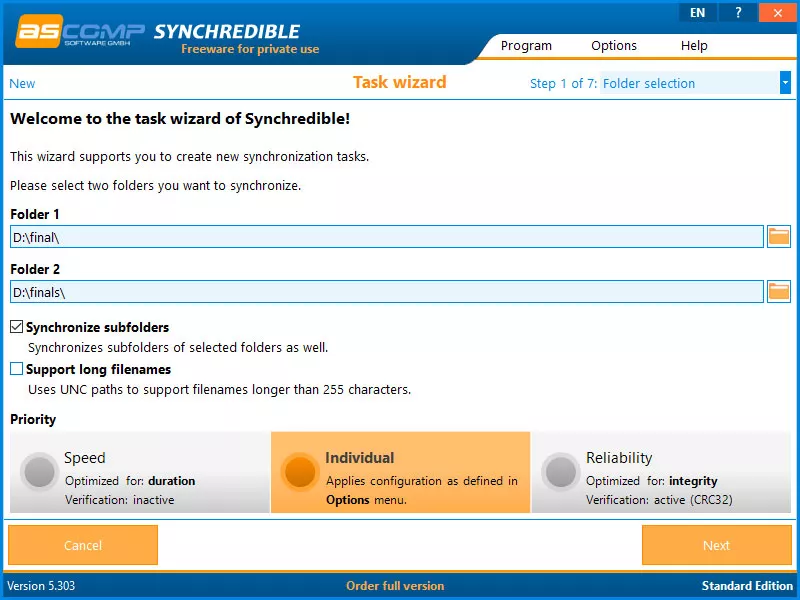Click the New link
800x600 pixels.
coord(22,83)
